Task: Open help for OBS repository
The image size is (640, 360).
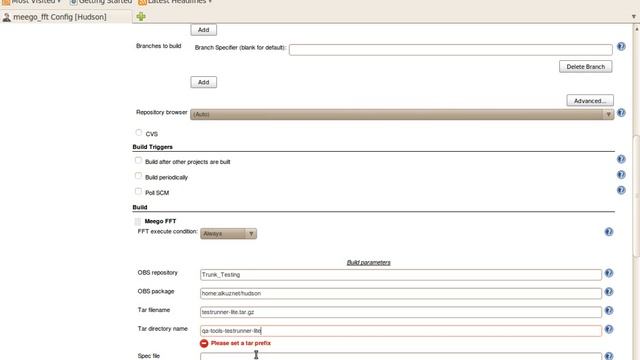Action: point(609,273)
